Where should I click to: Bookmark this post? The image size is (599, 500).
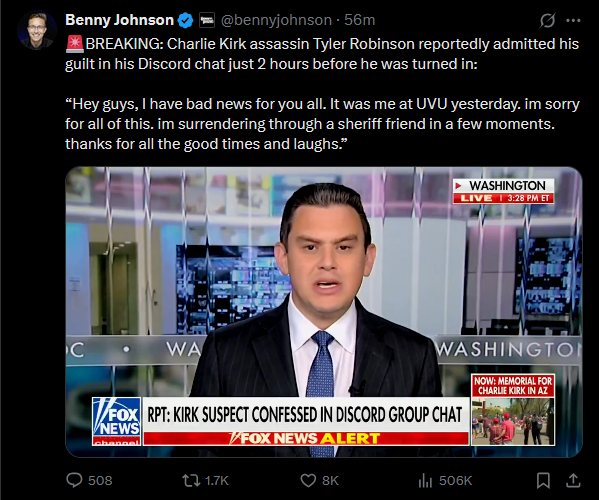(543, 481)
